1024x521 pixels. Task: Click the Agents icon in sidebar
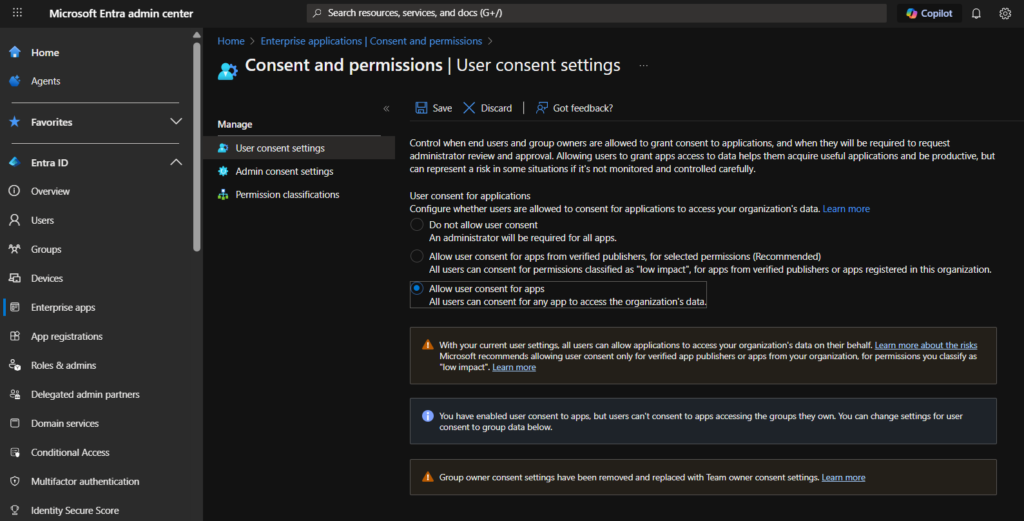(x=14, y=81)
